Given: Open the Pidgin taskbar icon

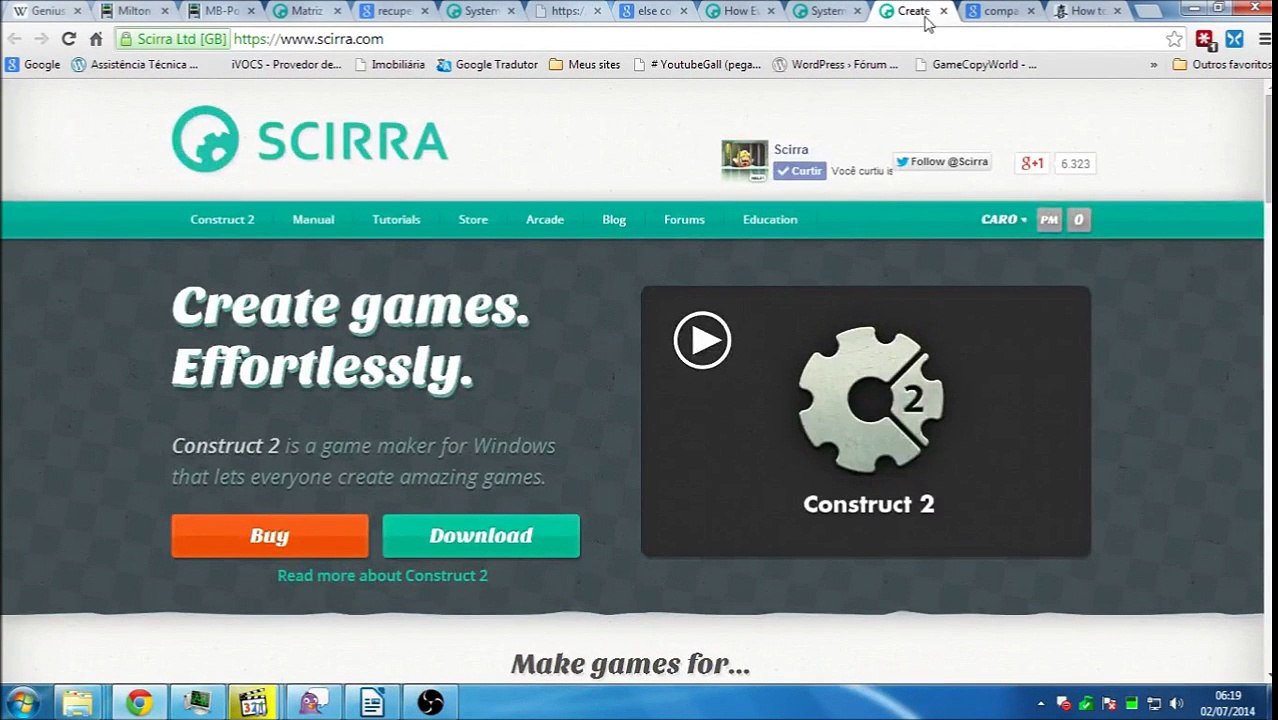Looking at the screenshot, I should tap(312, 703).
